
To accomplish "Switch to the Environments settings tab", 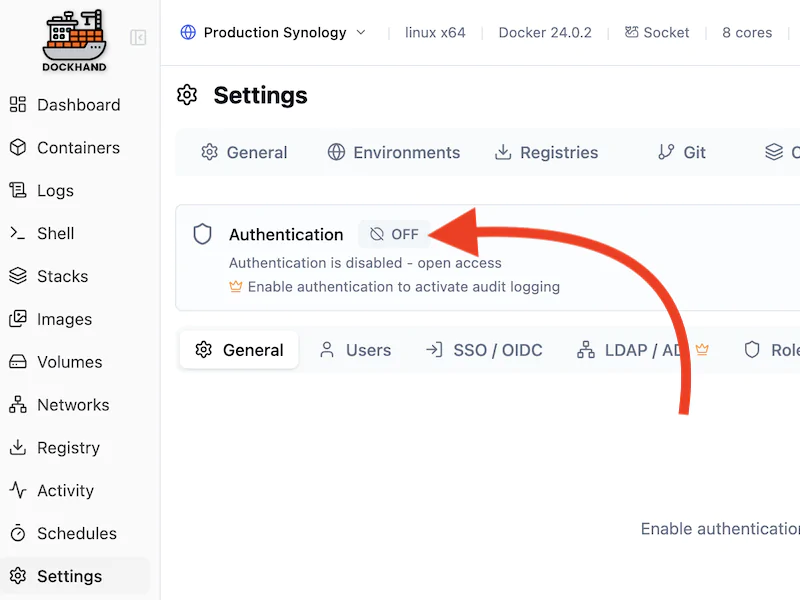I will [394, 152].
